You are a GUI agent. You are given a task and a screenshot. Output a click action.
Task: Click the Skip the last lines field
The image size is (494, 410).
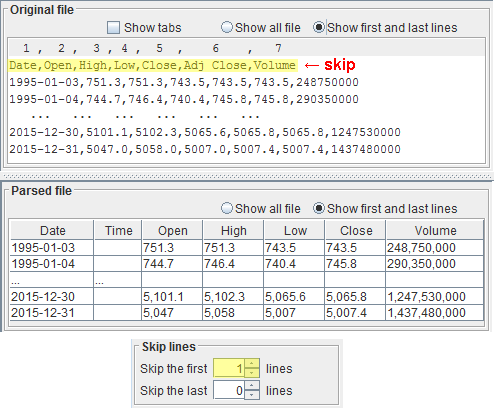tap(229, 390)
